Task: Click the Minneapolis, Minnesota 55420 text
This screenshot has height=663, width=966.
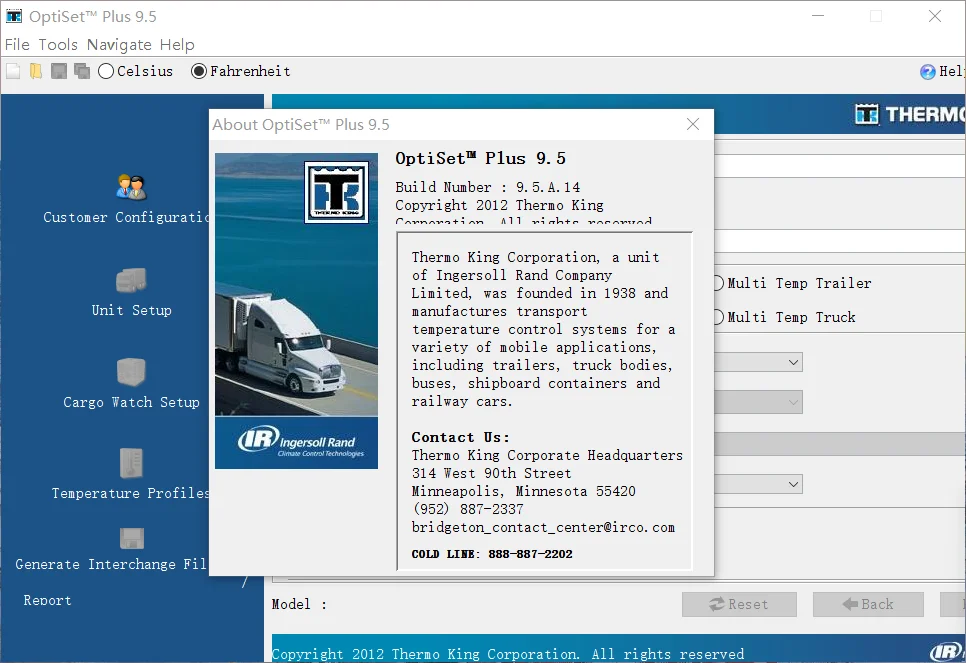Action: (x=524, y=491)
